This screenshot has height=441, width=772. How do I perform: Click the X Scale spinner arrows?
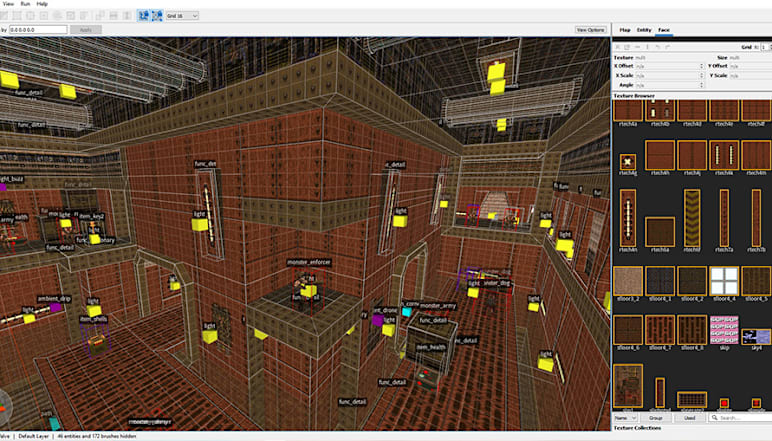(701, 75)
